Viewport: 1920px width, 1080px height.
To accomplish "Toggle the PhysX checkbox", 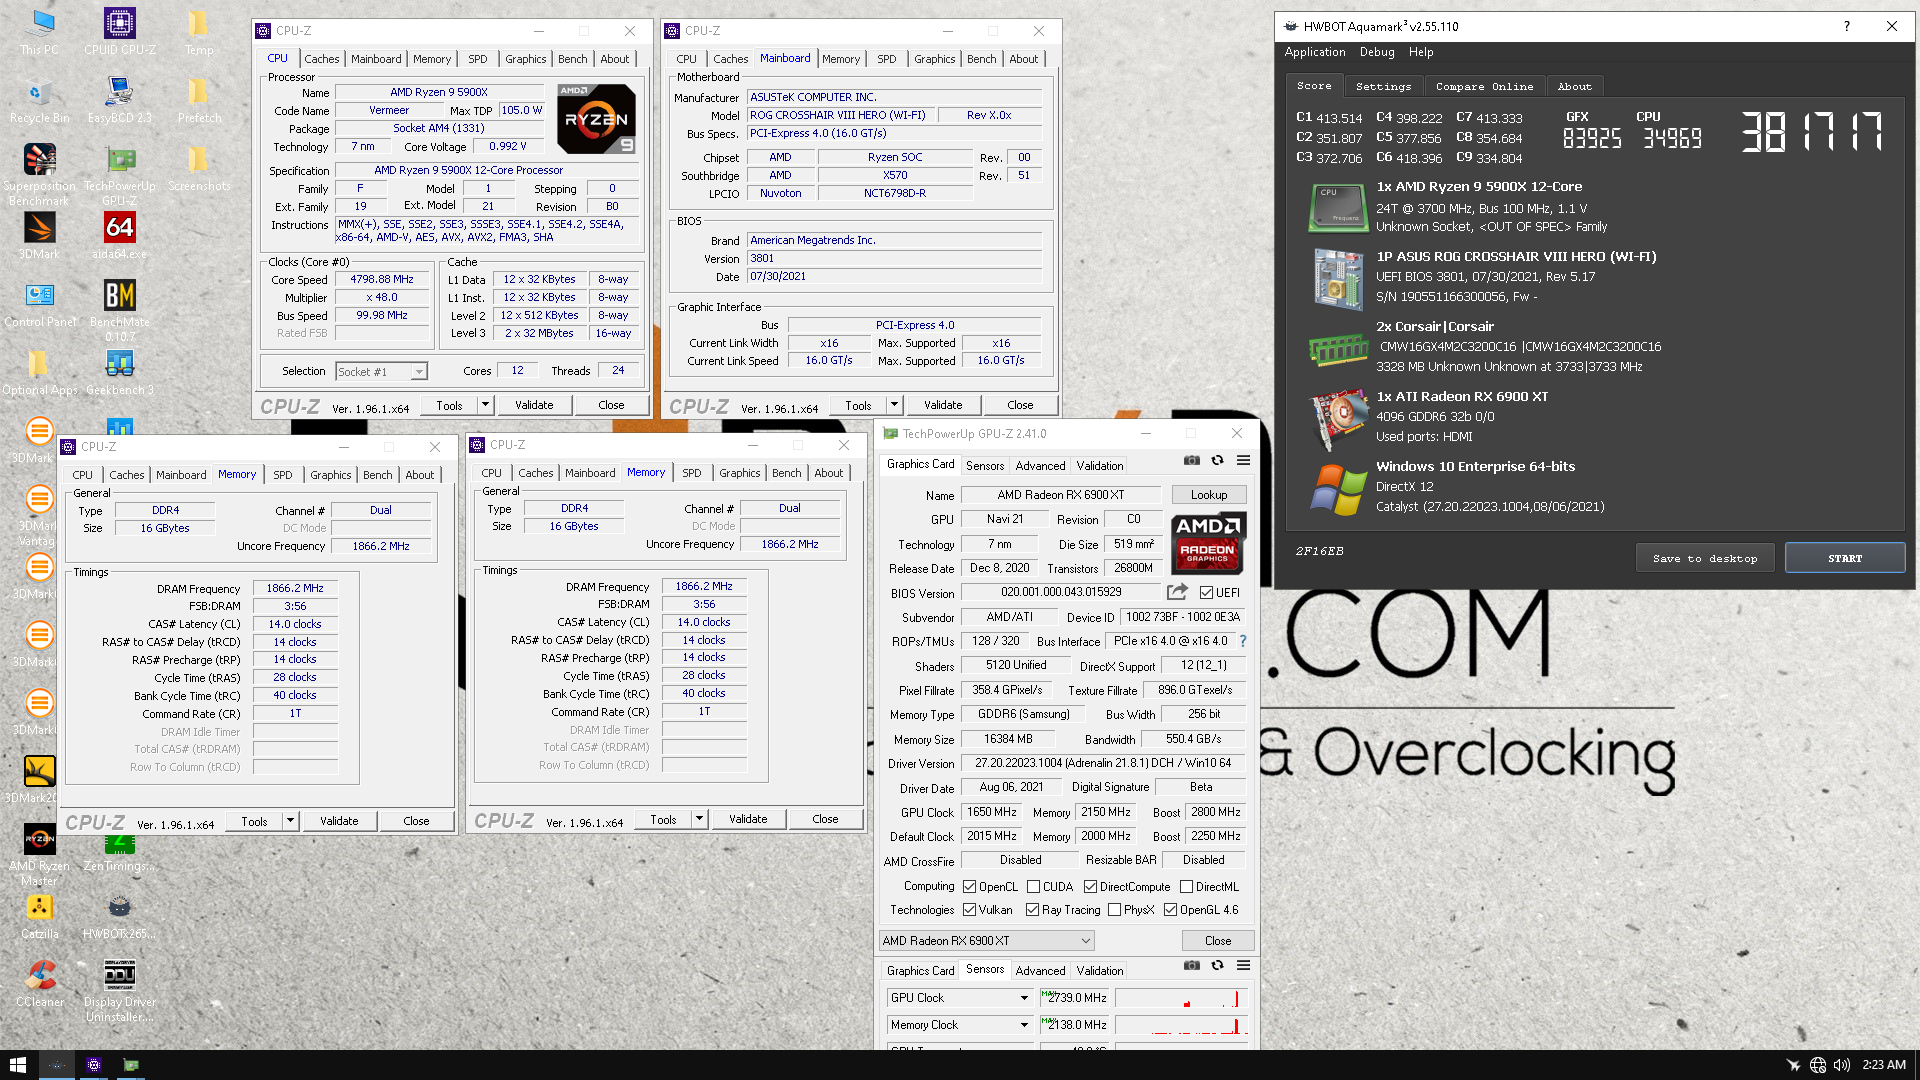I will [x=1114, y=910].
